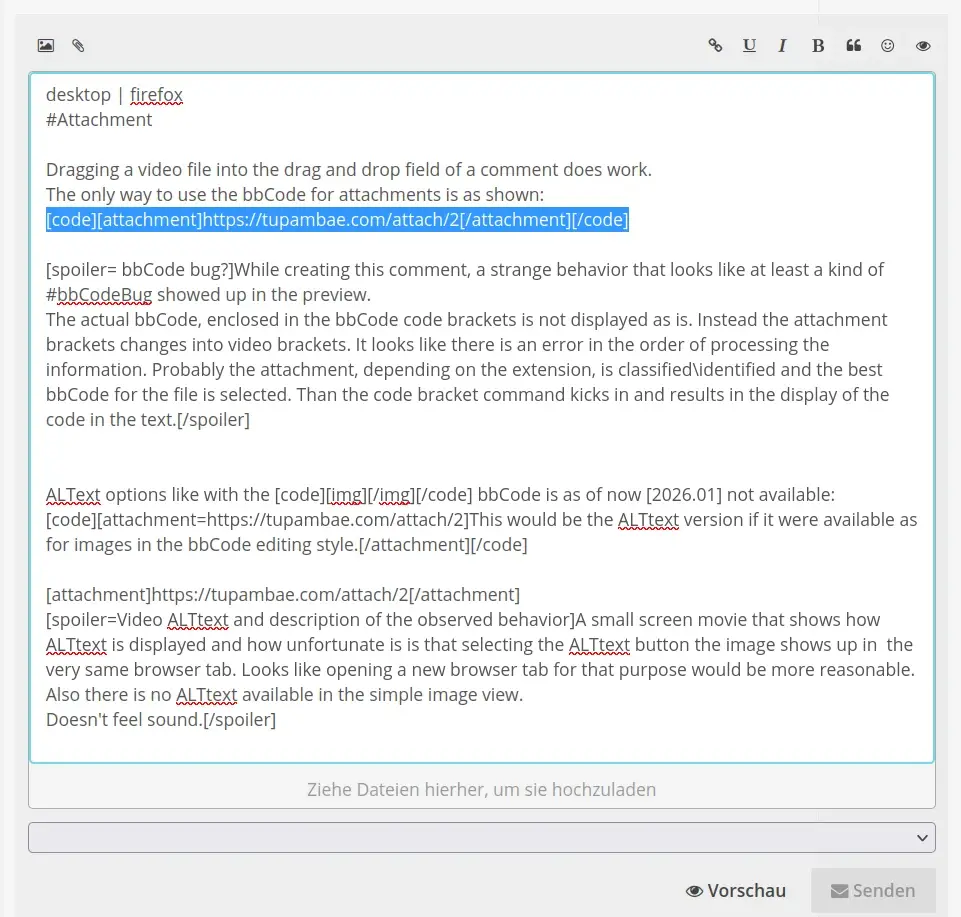Click the firefox link in the comment text
Screen dimensions: 961x917
pos(156,94)
